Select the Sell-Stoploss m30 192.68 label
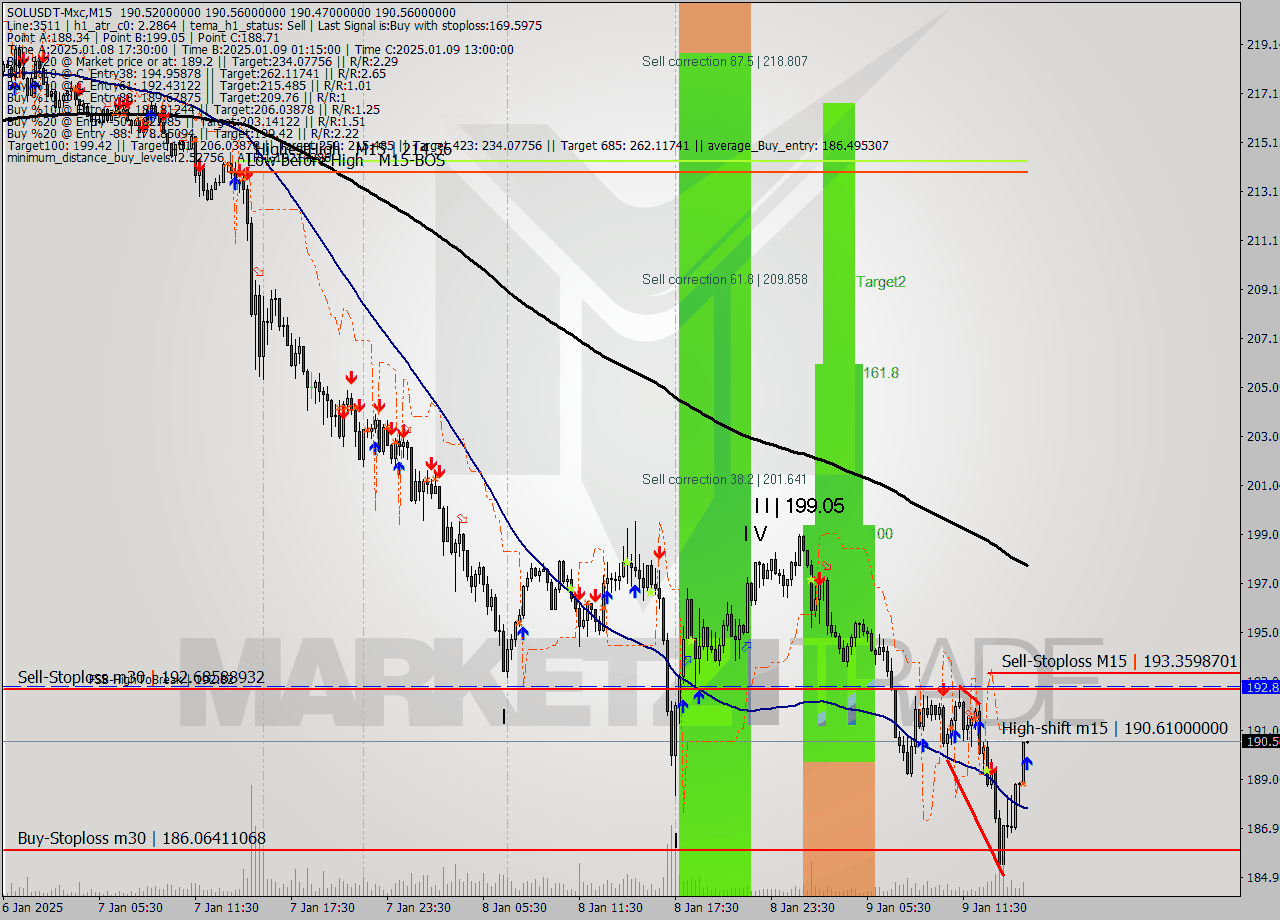Image resolution: width=1280 pixels, height=920 pixels. click(x=141, y=677)
